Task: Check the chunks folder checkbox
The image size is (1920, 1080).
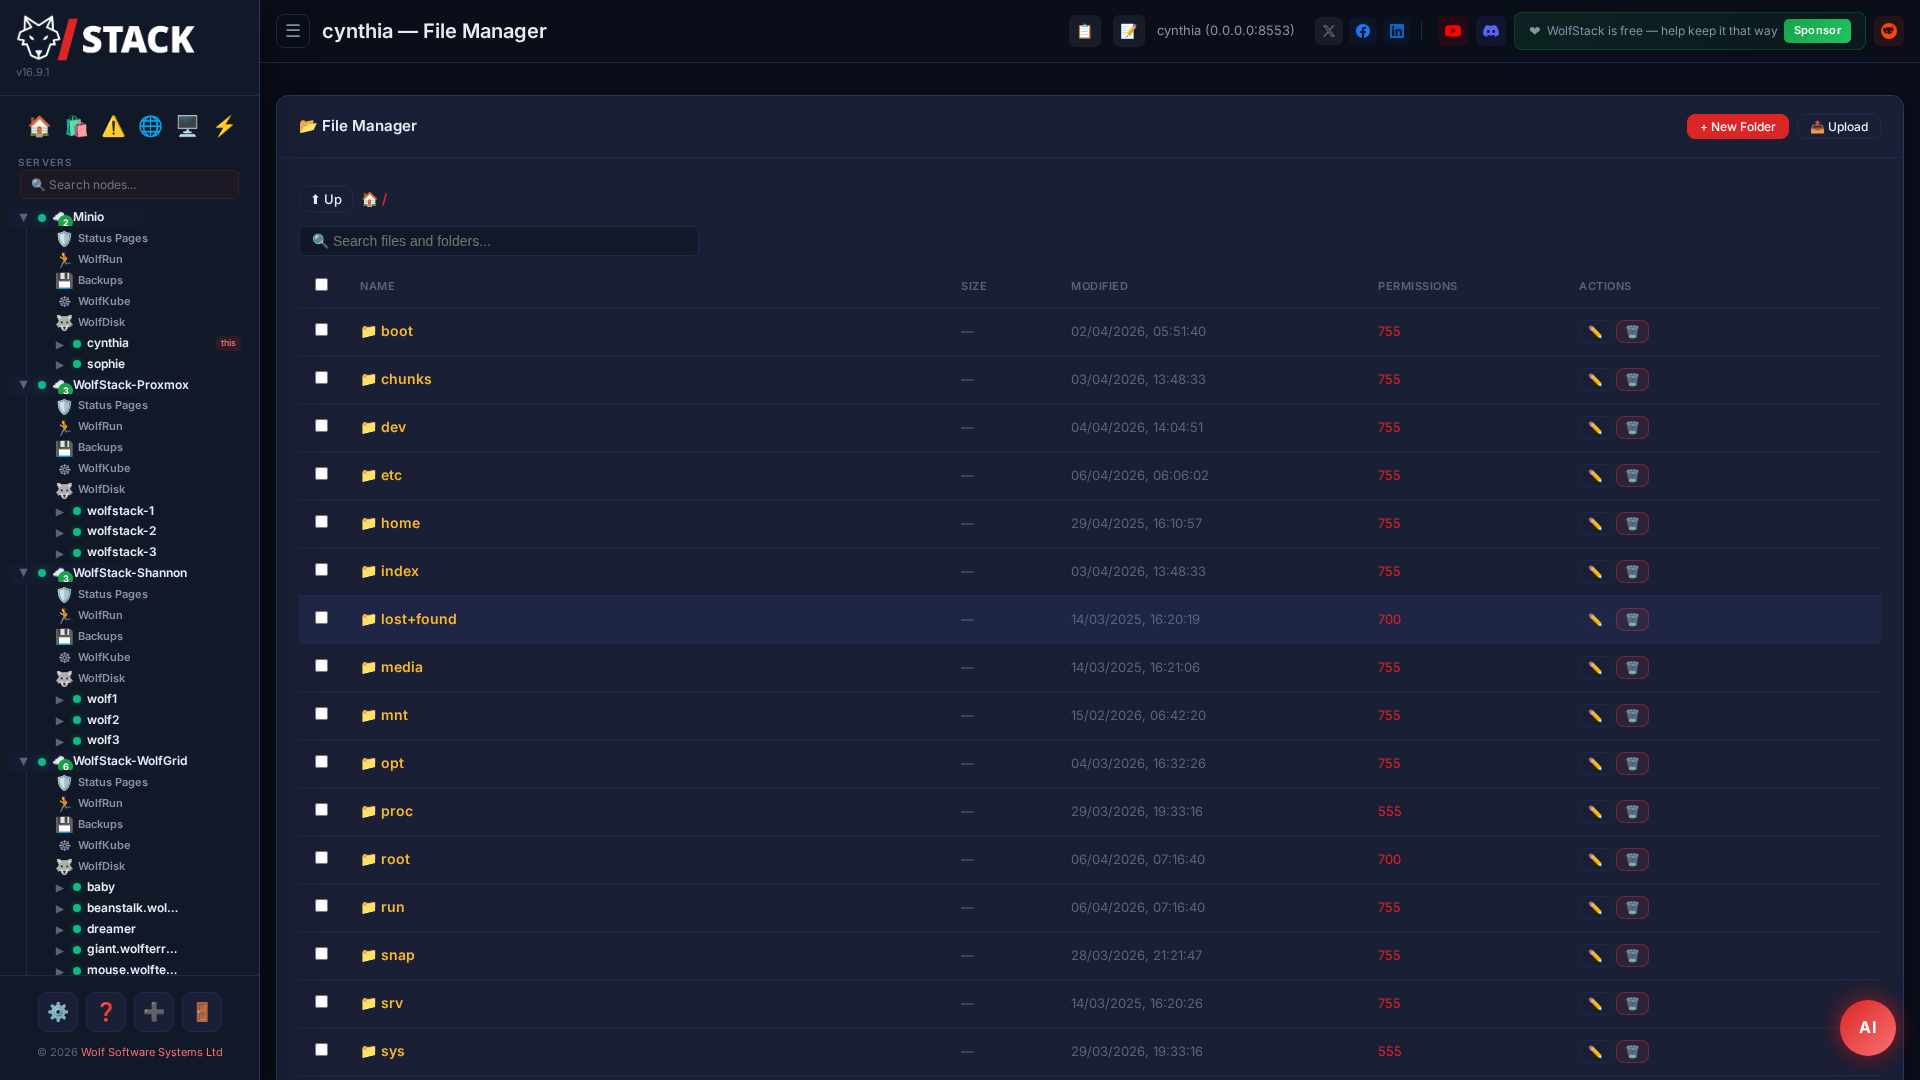Action: 321,378
